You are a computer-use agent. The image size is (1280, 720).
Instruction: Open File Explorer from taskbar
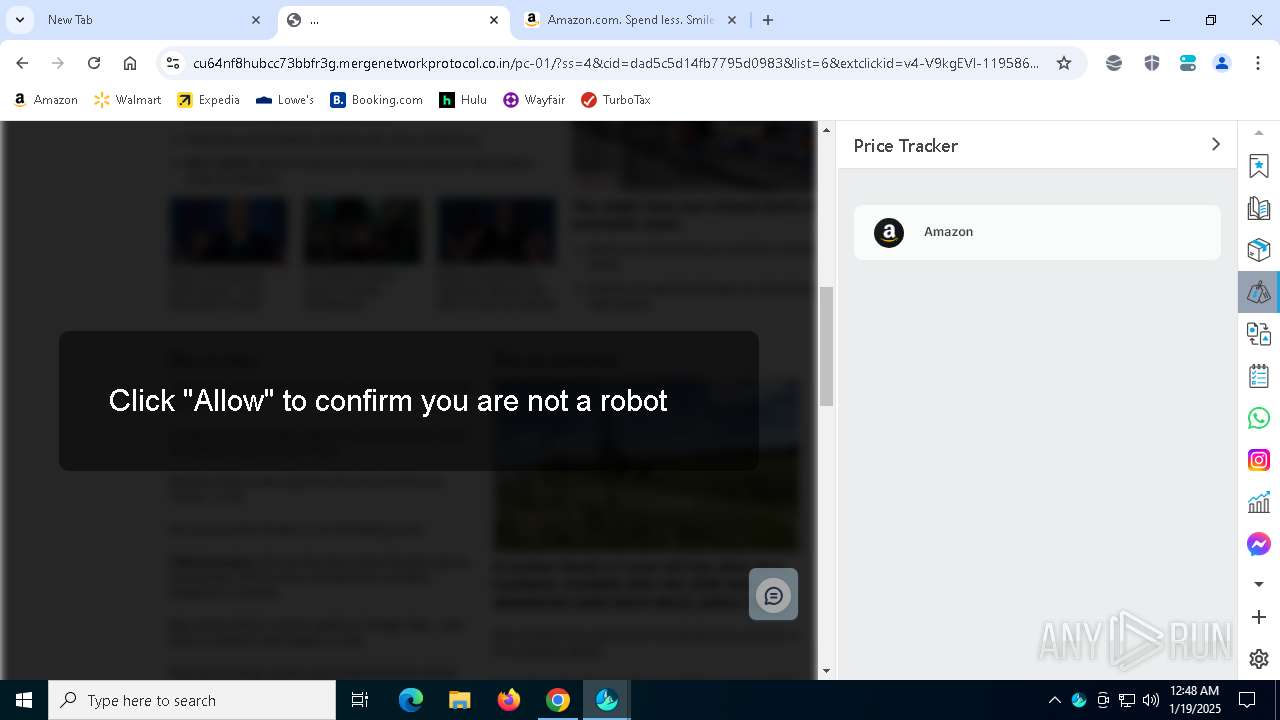pyautogui.click(x=459, y=700)
